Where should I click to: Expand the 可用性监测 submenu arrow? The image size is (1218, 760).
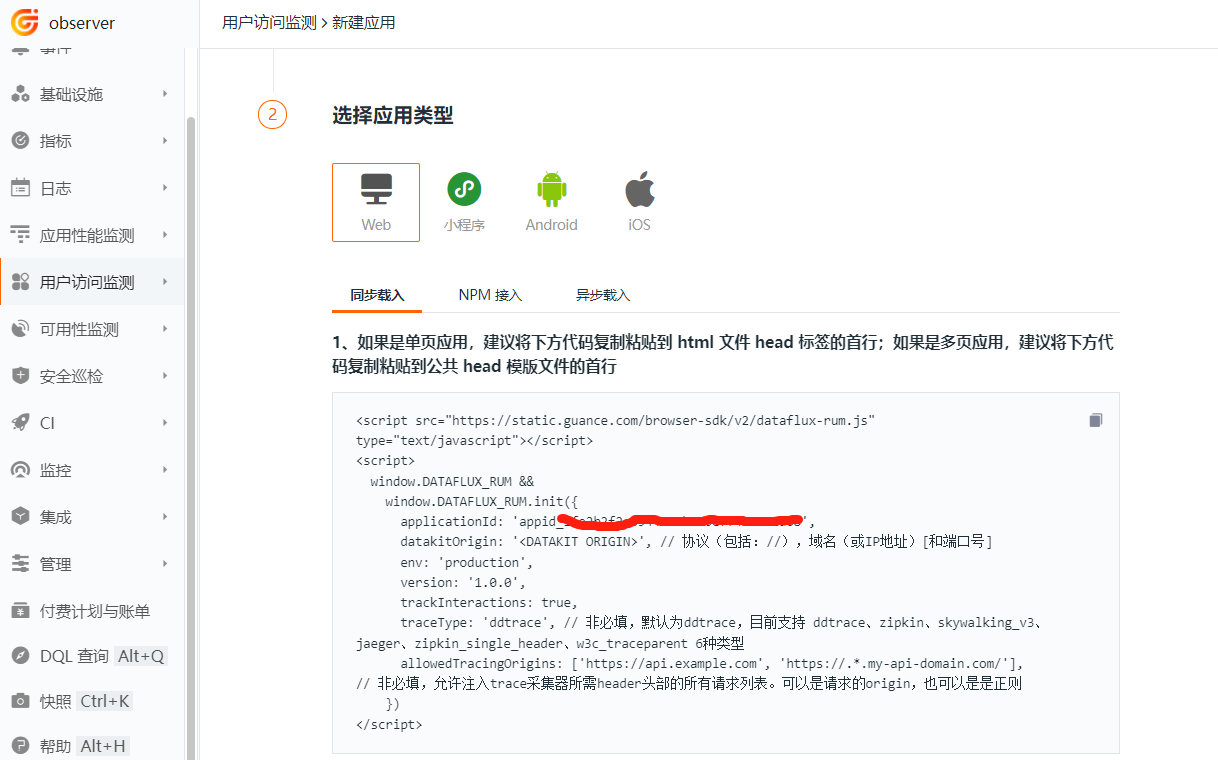[165, 329]
